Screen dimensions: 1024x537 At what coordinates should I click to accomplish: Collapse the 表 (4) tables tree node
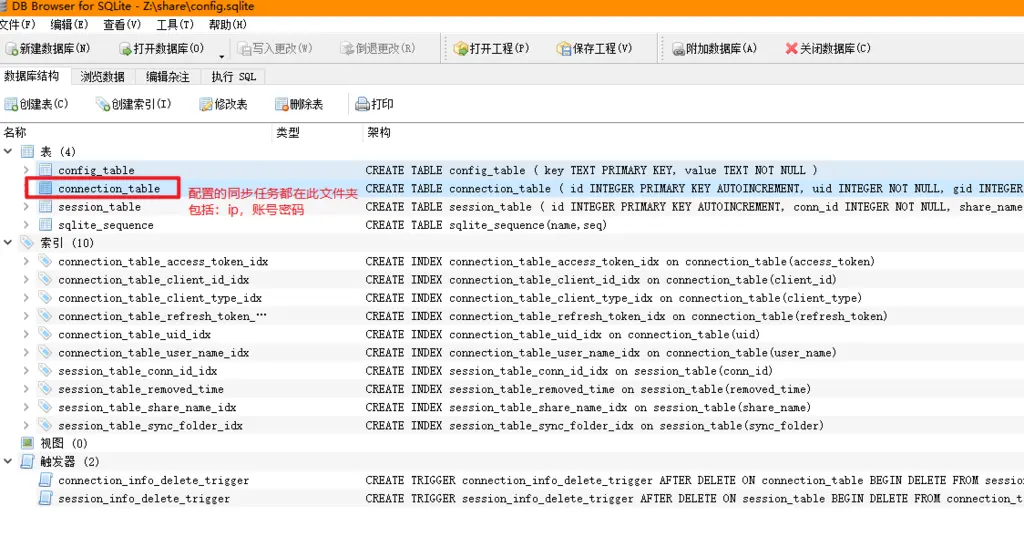[8, 152]
